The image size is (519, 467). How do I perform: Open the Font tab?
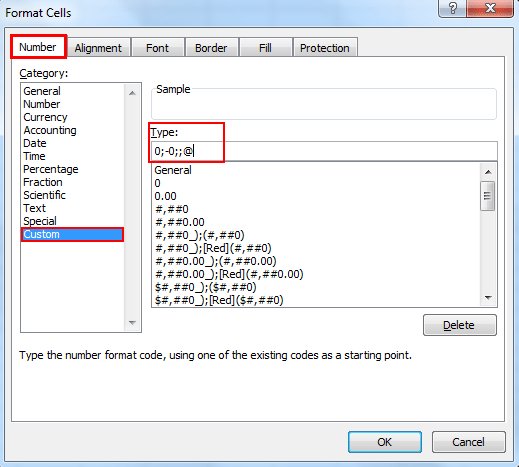[158, 48]
